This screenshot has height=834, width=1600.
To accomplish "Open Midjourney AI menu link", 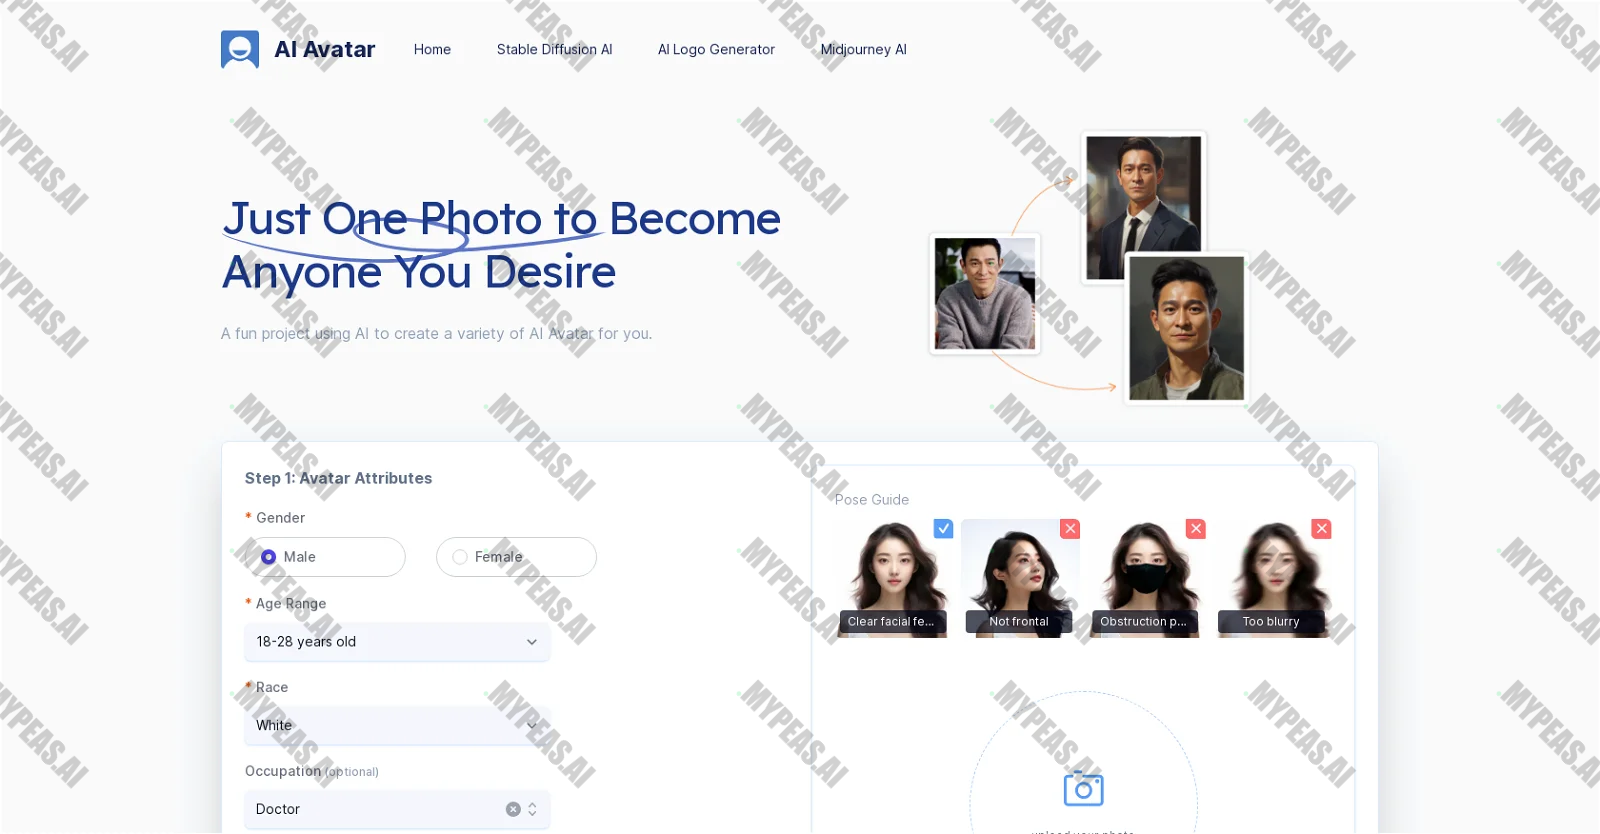I will coord(863,49).
